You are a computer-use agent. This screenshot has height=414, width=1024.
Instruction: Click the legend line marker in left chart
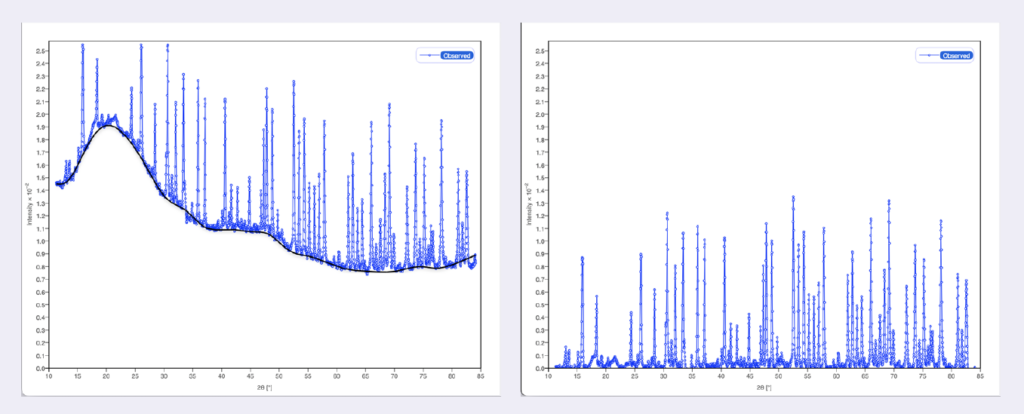click(429, 56)
